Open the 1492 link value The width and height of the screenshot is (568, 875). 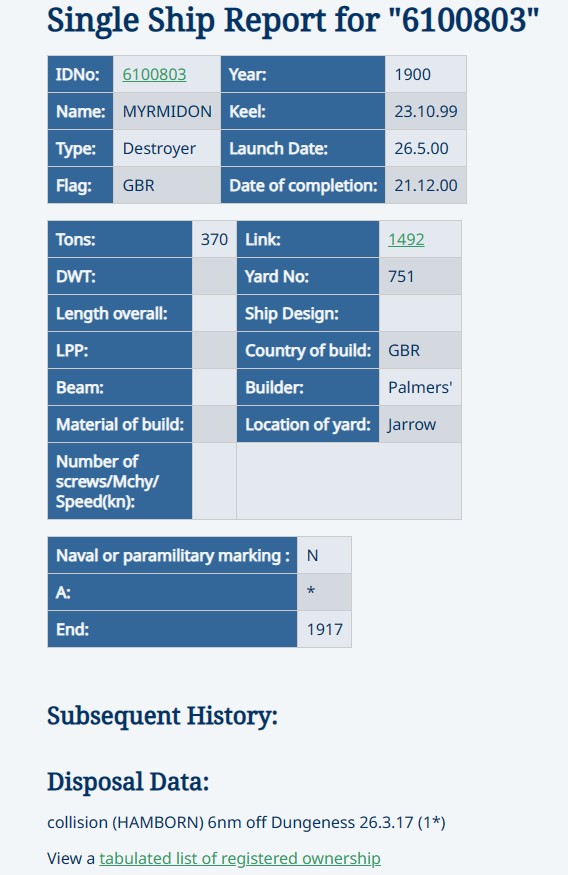click(x=406, y=239)
